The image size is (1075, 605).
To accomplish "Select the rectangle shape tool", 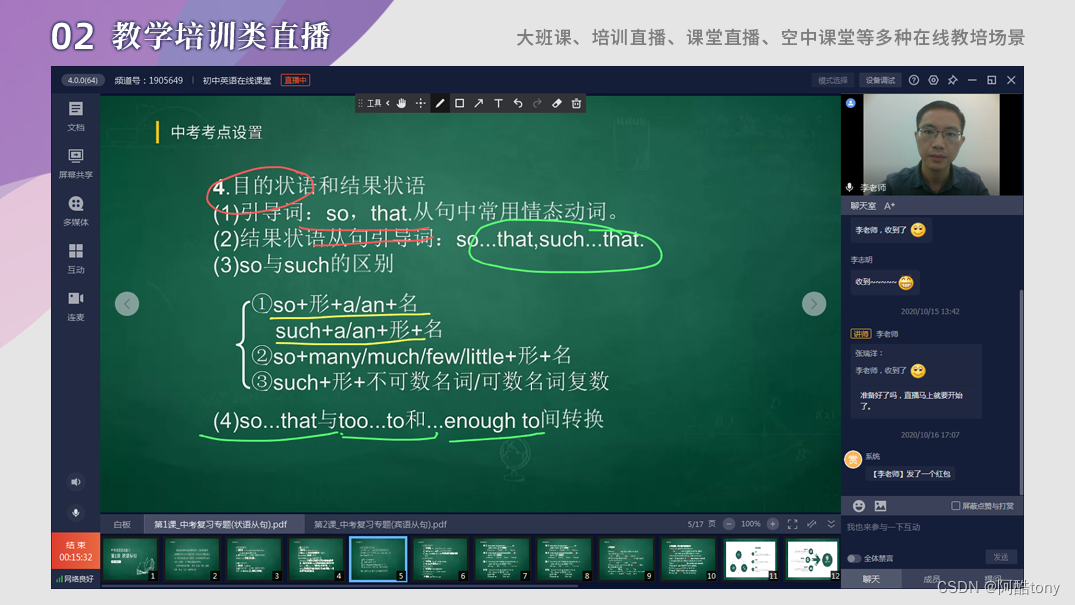I will (x=459, y=104).
